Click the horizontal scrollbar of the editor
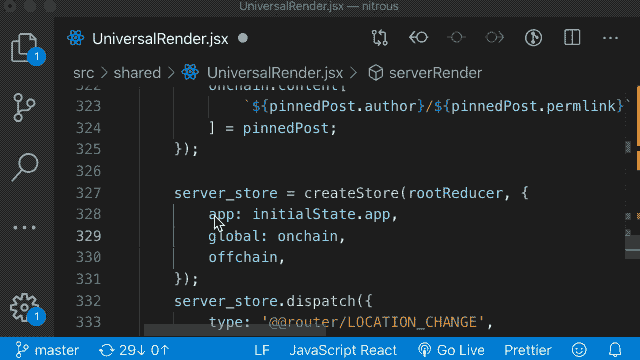Image resolution: width=640 pixels, height=360 pixels. pos(235,331)
